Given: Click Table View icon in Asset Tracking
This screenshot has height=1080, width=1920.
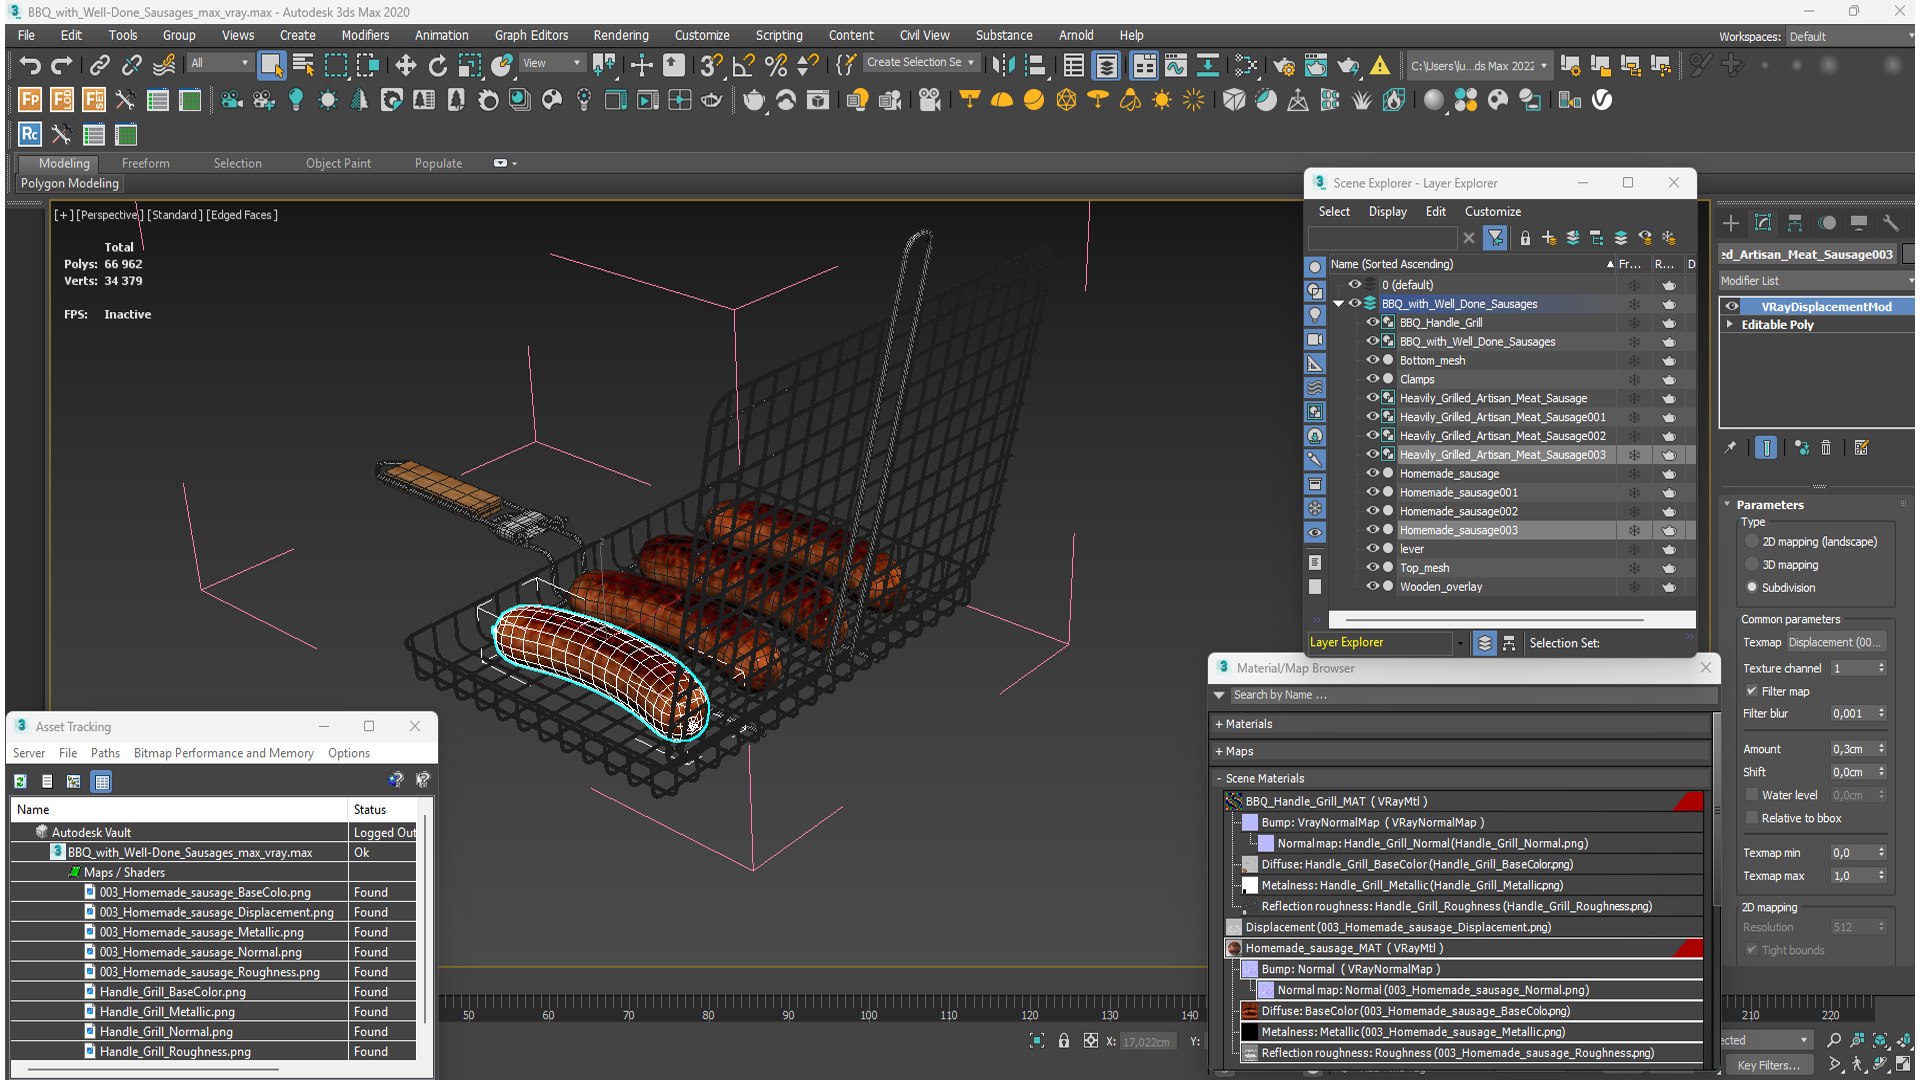Looking at the screenshot, I should tap(101, 782).
